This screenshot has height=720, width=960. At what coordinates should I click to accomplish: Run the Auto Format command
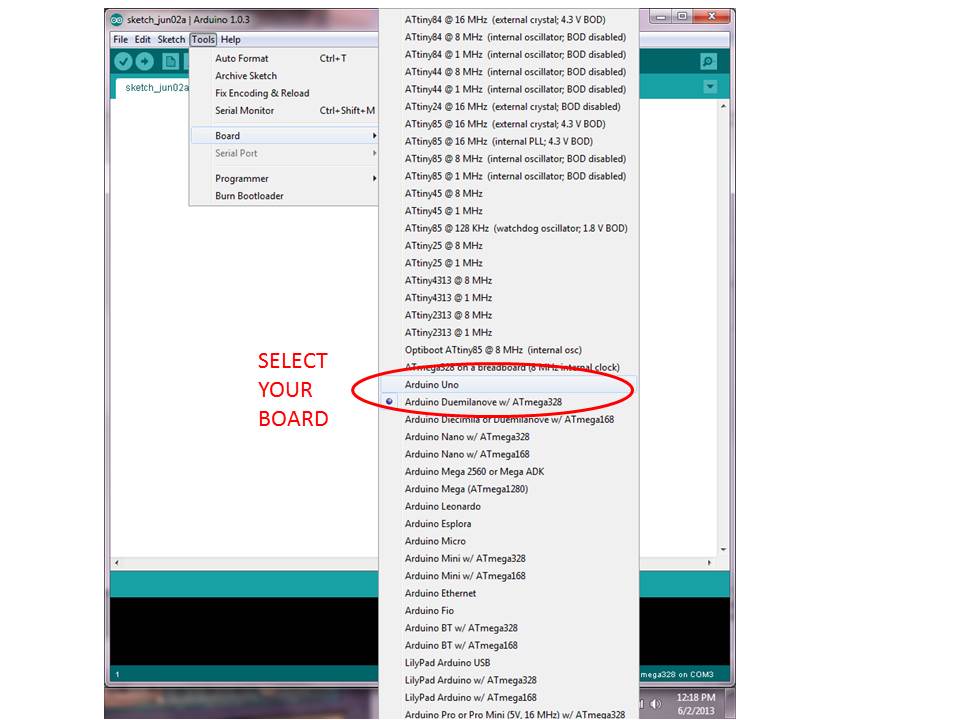240,58
